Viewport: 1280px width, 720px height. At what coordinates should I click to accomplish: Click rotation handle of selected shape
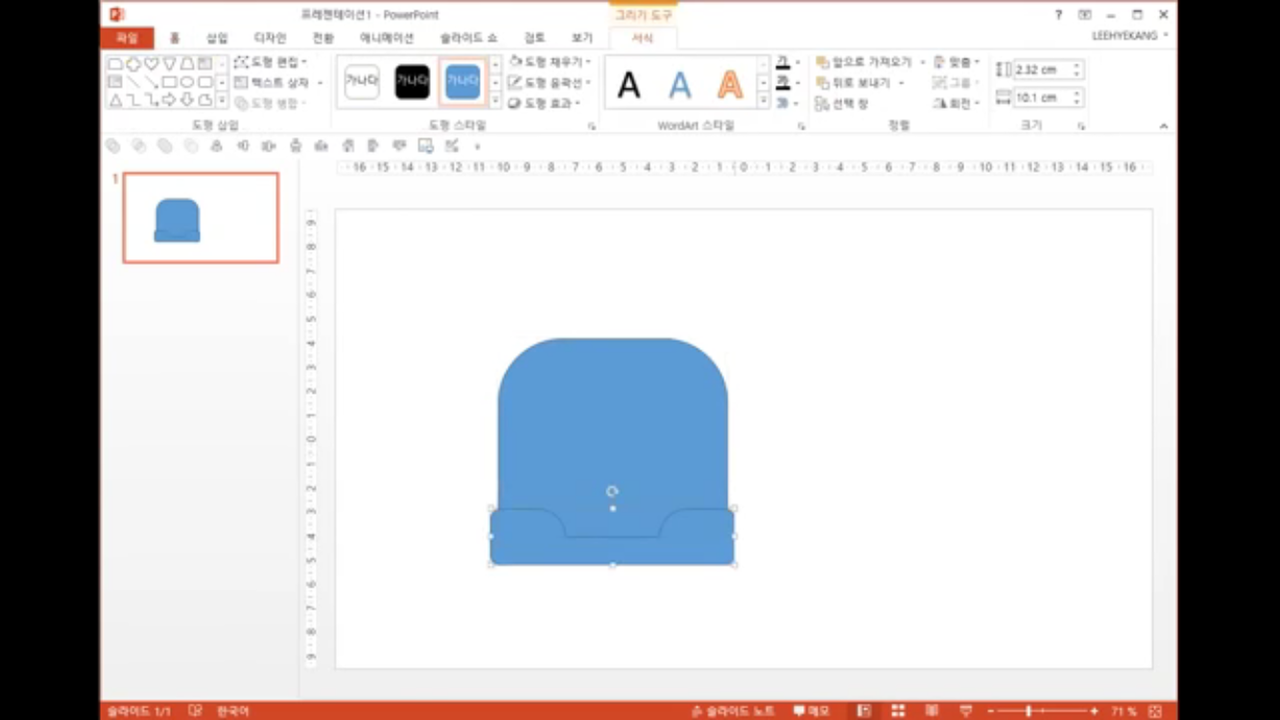(x=612, y=491)
